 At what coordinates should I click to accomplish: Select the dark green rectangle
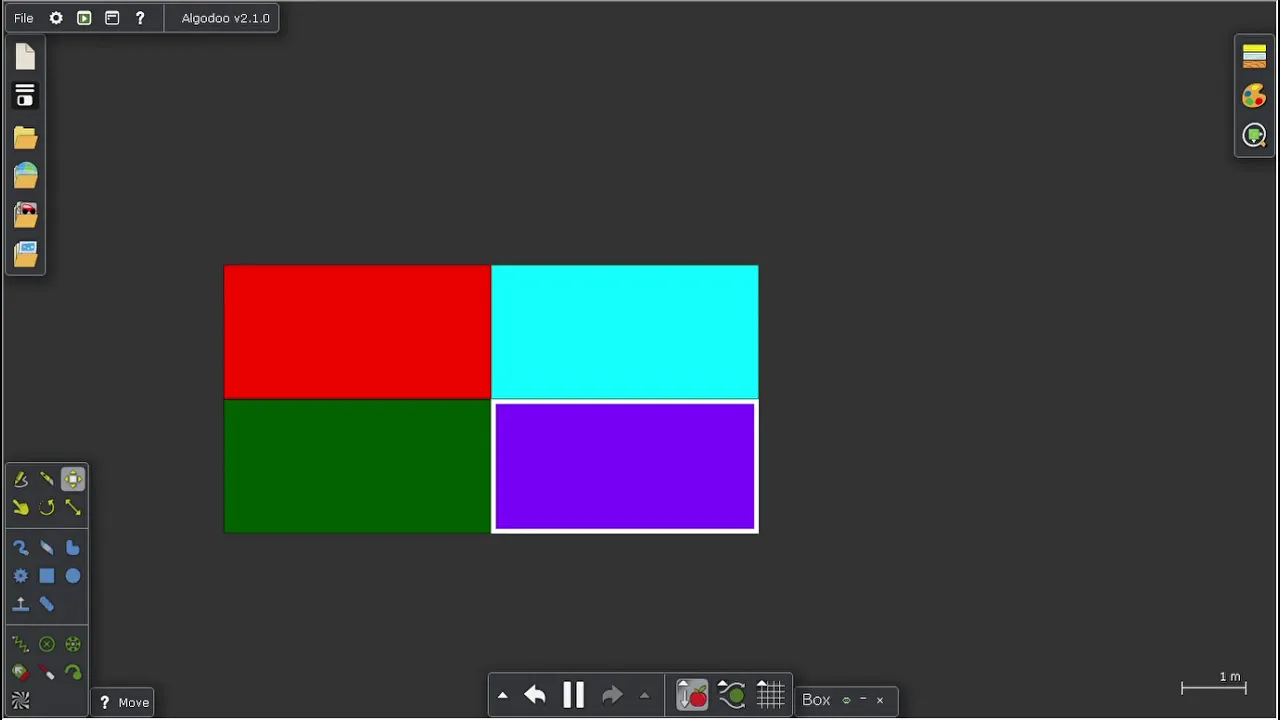357,466
